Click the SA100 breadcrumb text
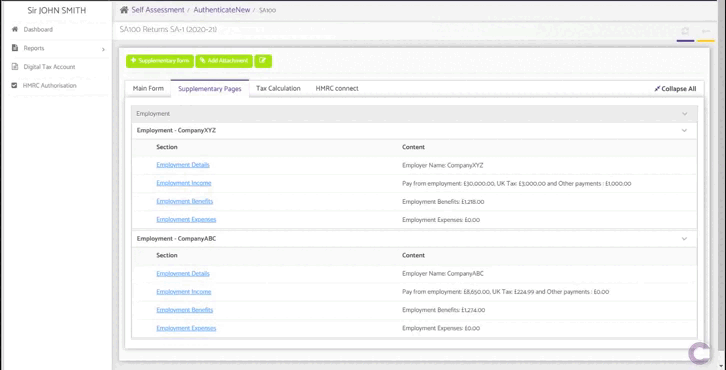 click(267, 10)
